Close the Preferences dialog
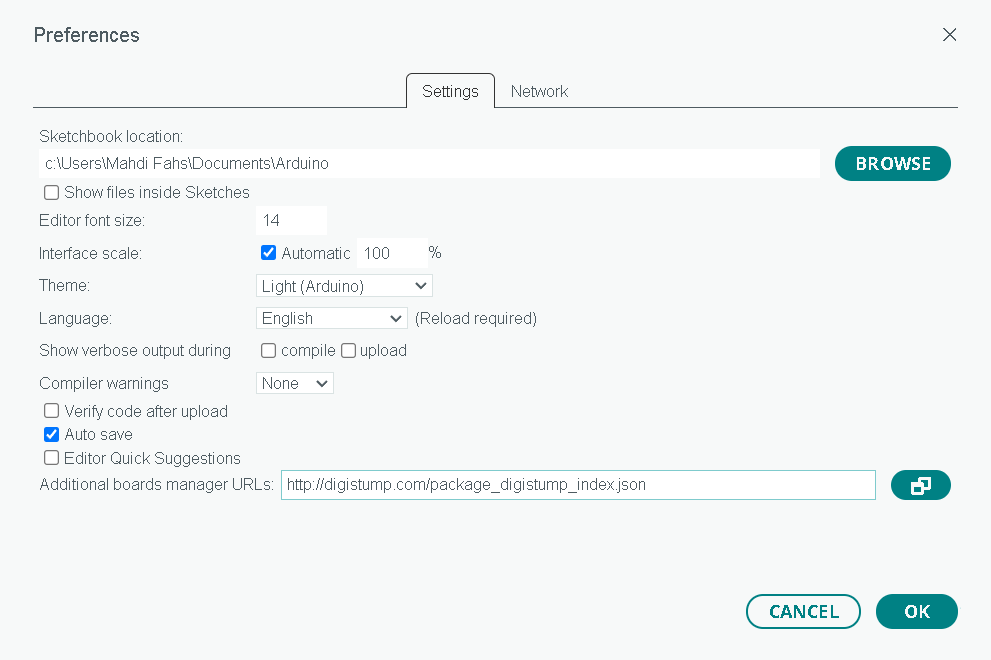Image resolution: width=991 pixels, height=660 pixels. tap(949, 33)
